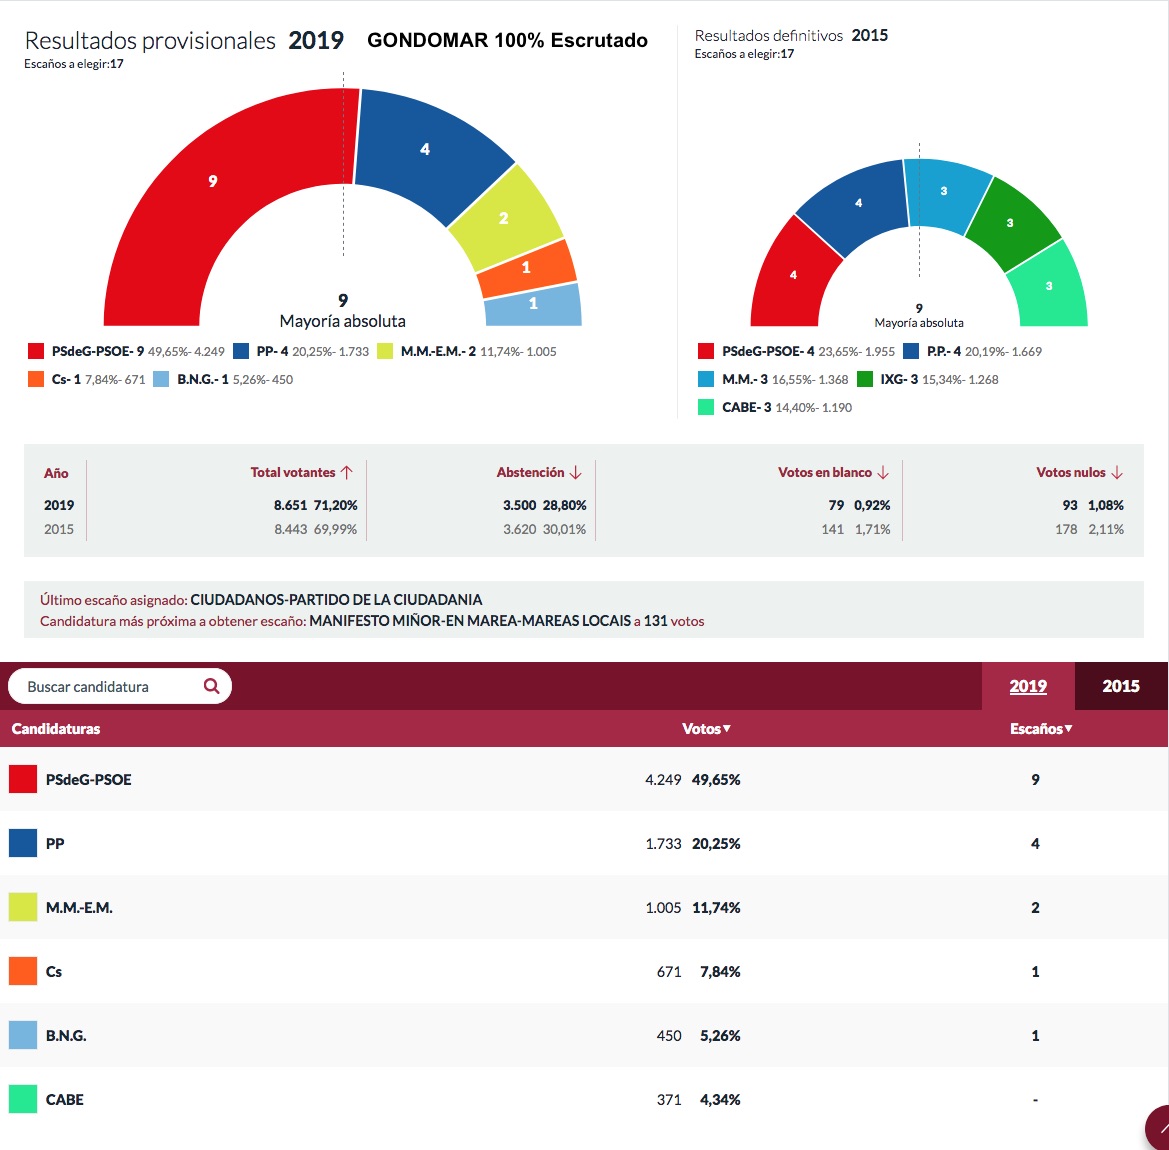This screenshot has width=1169, height=1150.
Task: Click the orange Cs table swatch
Action: point(23,971)
